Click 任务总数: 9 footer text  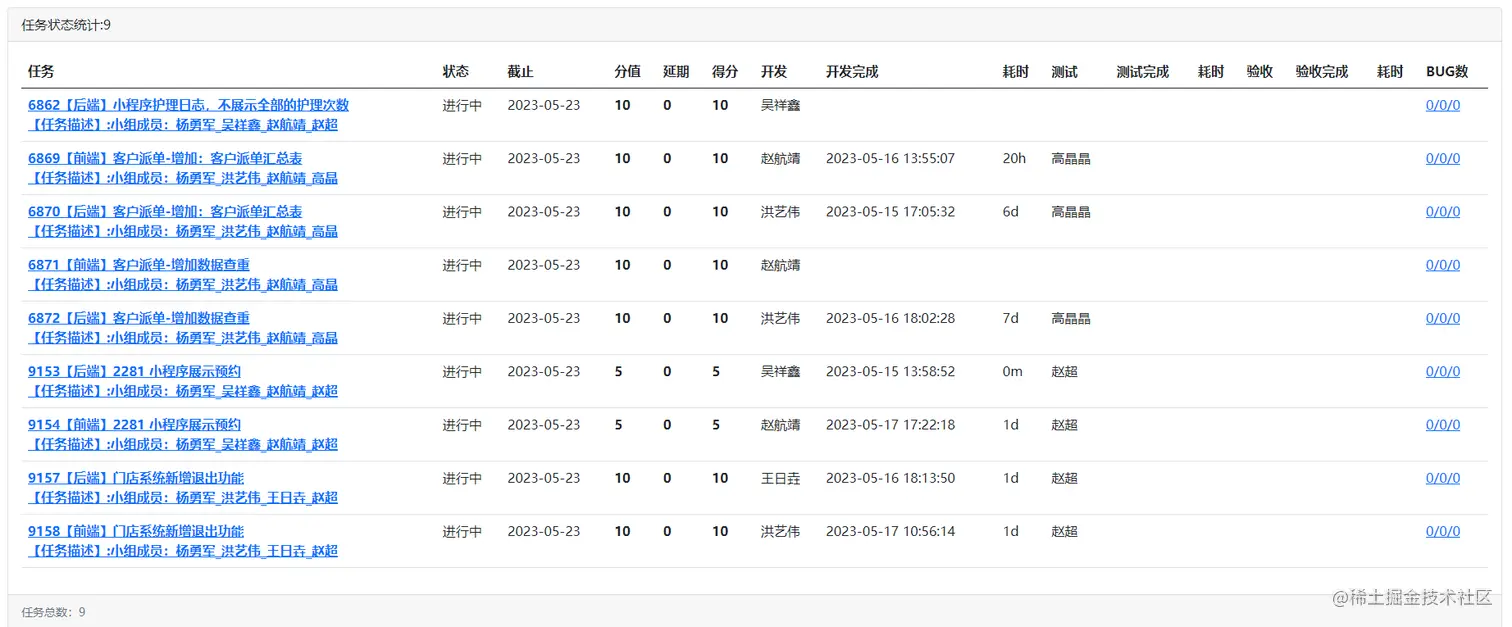(53, 612)
